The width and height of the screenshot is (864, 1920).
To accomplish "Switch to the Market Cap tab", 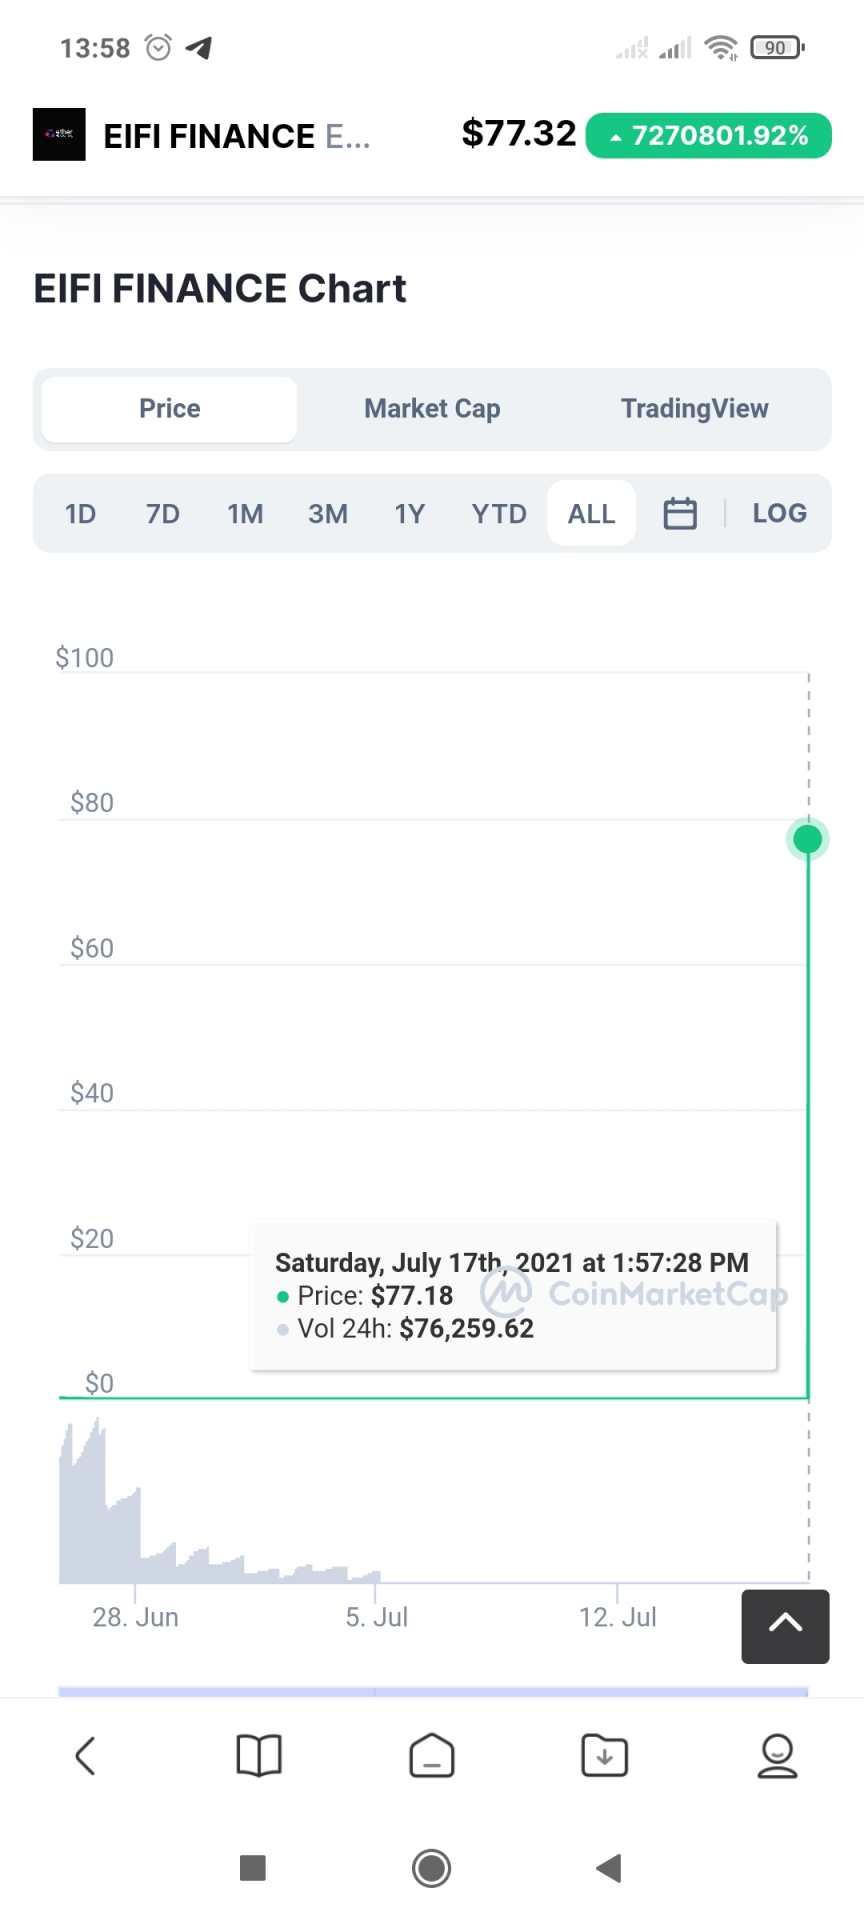I will click(x=432, y=409).
